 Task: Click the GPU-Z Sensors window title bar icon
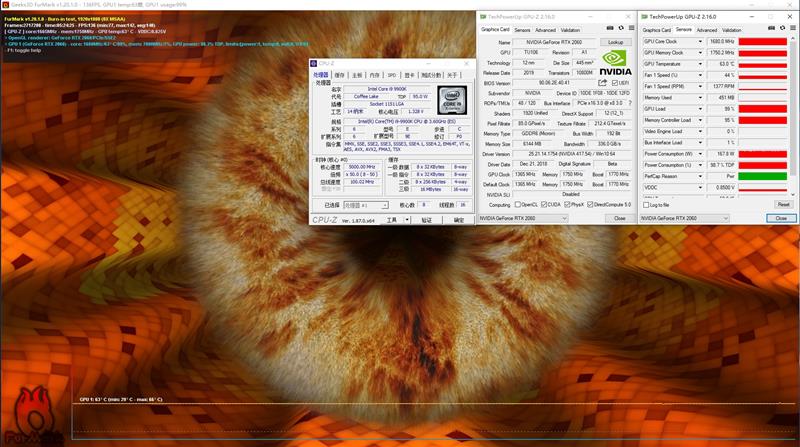644,17
